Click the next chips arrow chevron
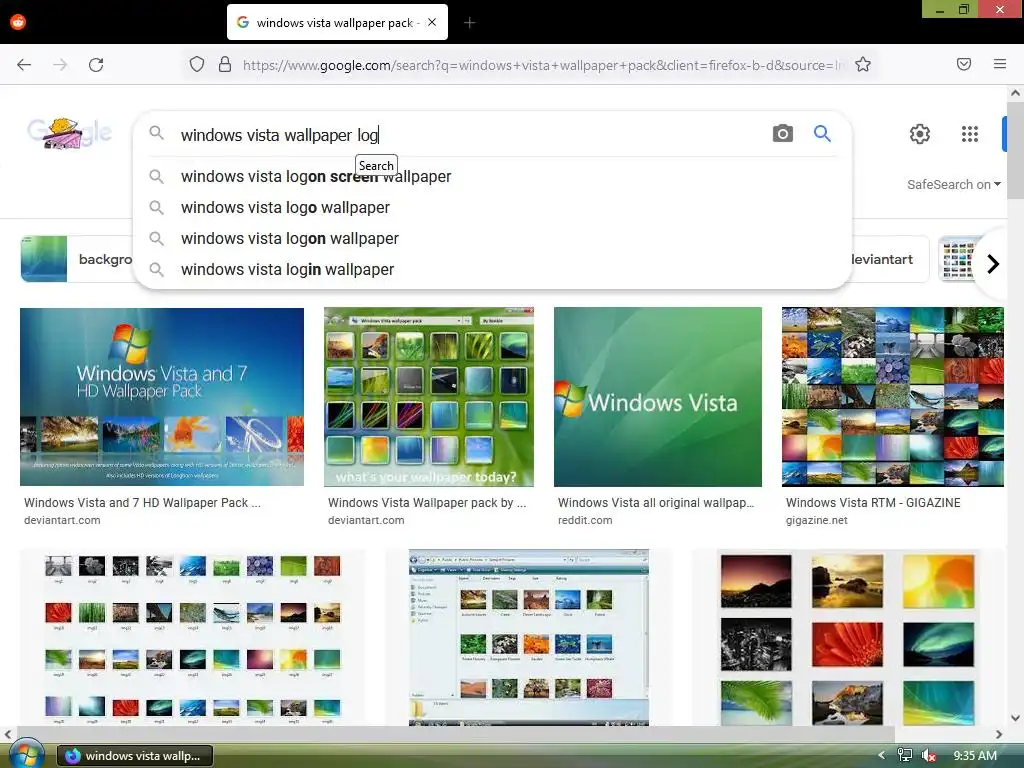Screen dimensions: 1024x768 pyautogui.click(x=993, y=264)
